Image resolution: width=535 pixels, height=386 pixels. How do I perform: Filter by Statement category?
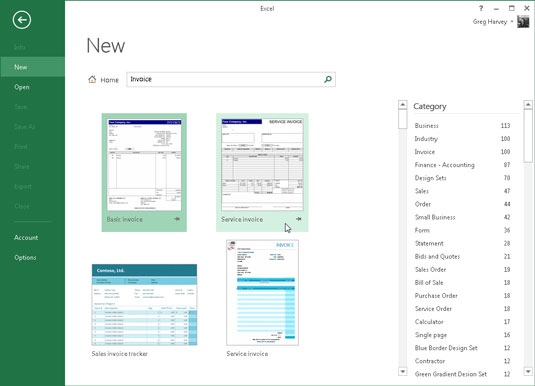pos(462,243)
